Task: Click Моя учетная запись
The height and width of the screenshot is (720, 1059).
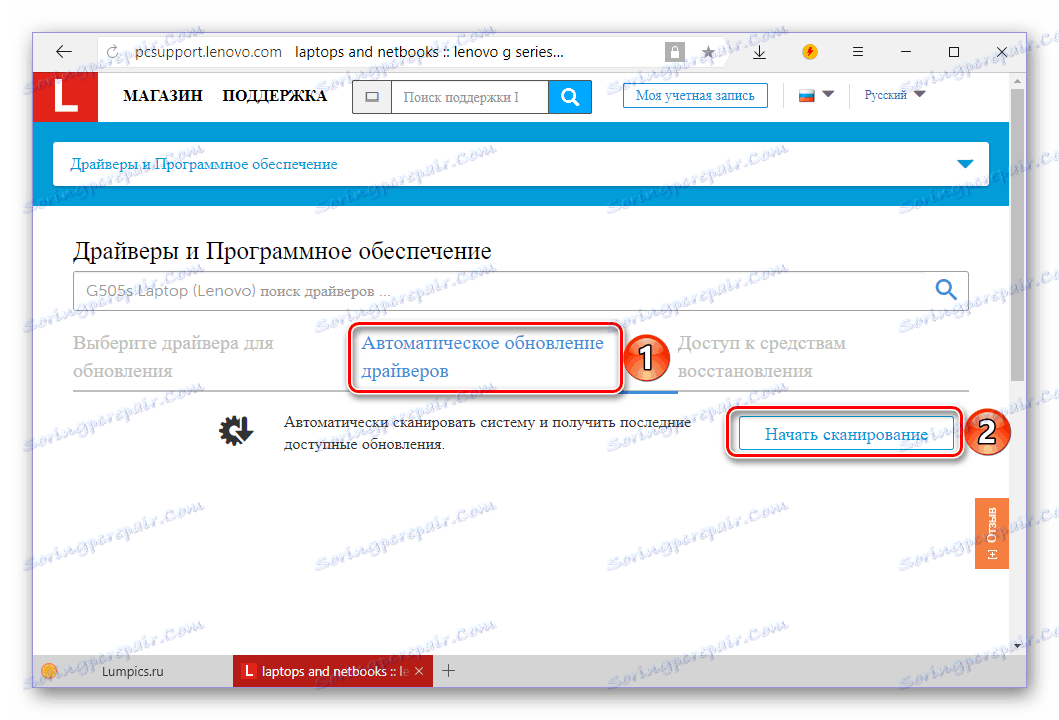Action: 694,94
